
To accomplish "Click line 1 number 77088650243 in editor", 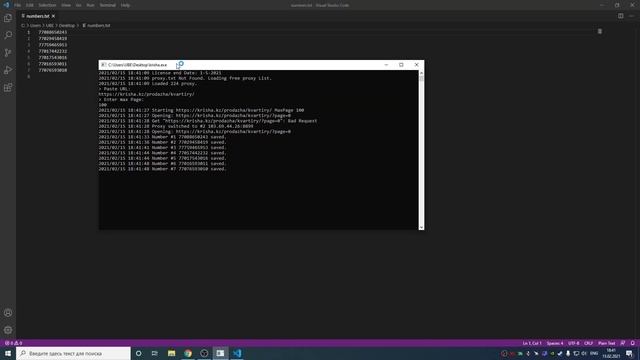I will click(x=53, y=32).
